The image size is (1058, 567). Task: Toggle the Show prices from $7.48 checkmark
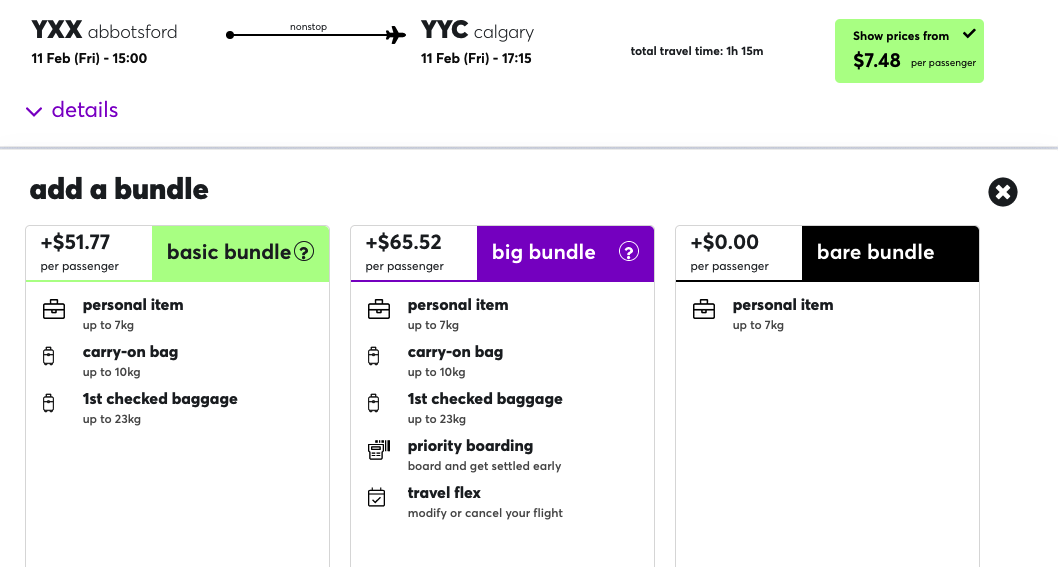point(967,34)
